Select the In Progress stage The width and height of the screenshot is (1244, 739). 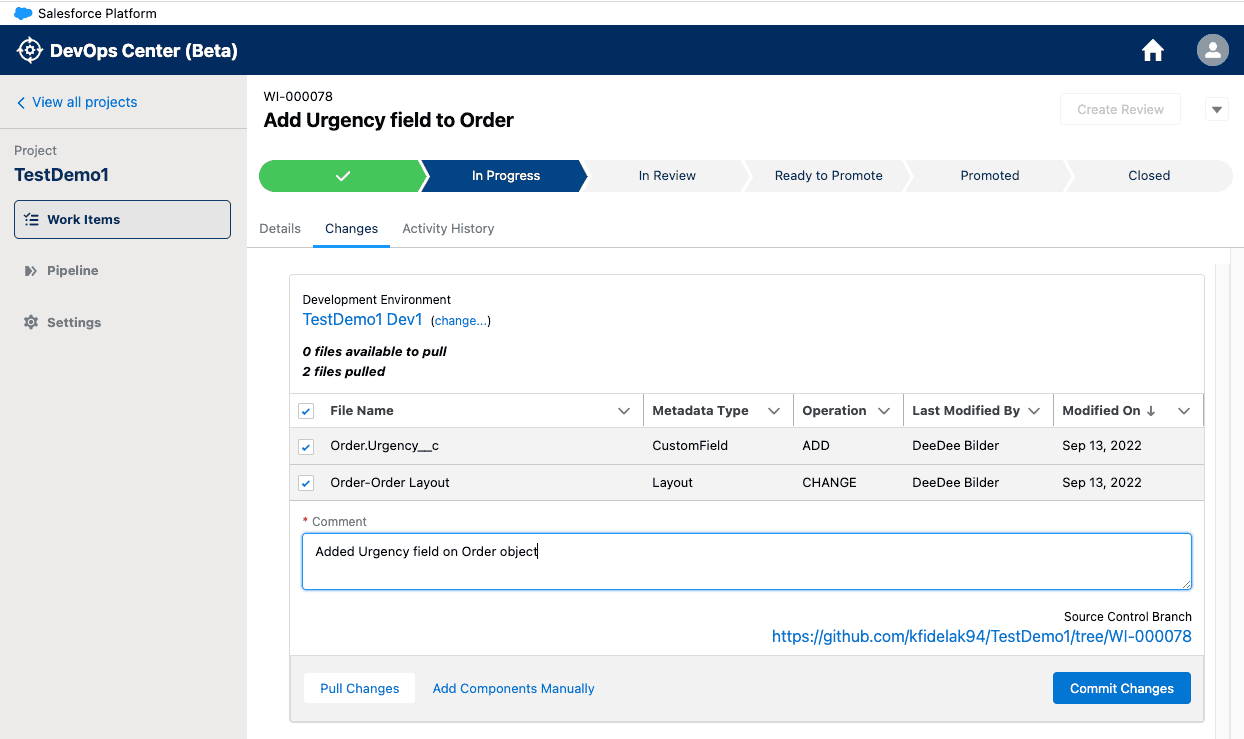point(505,176)
